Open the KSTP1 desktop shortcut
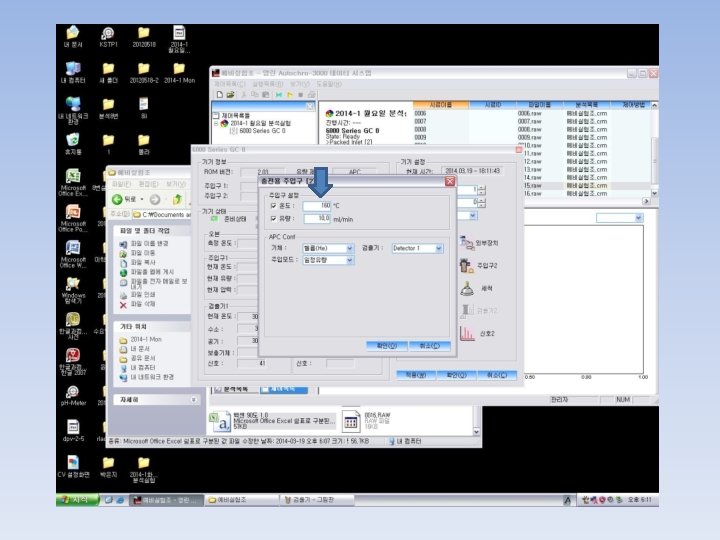Screen dimensions: 720x540 coord(108,37)
